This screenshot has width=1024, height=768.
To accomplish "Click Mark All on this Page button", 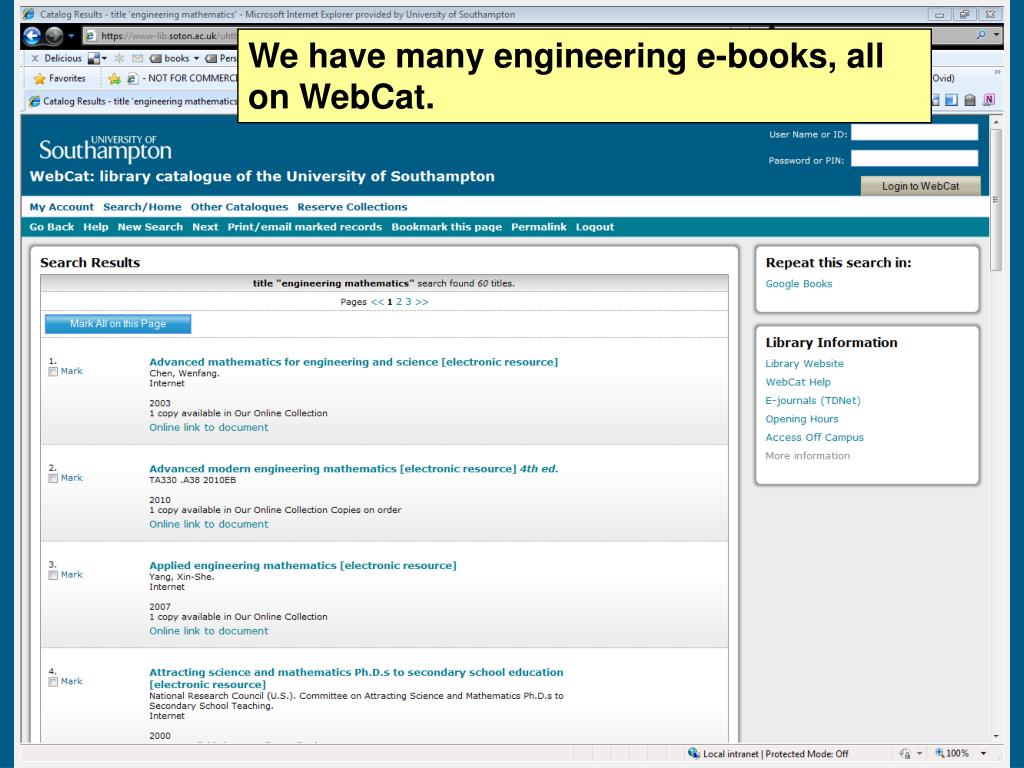I will tap(118, 324).
